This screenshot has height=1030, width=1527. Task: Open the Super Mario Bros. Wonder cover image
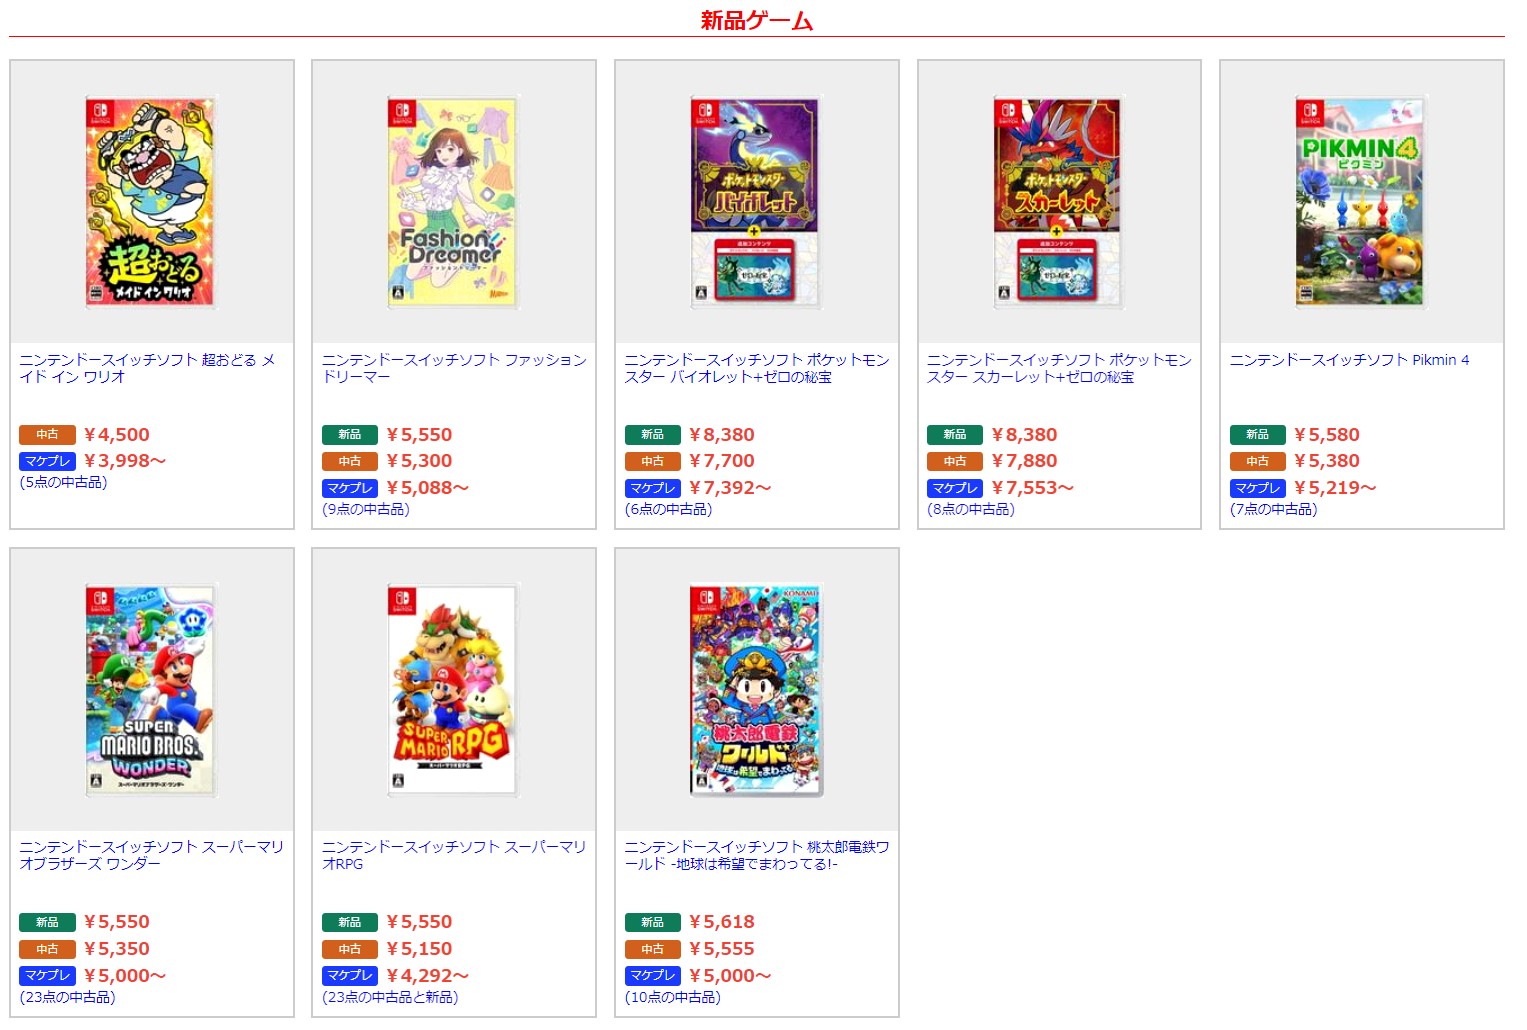click(151, 690)
